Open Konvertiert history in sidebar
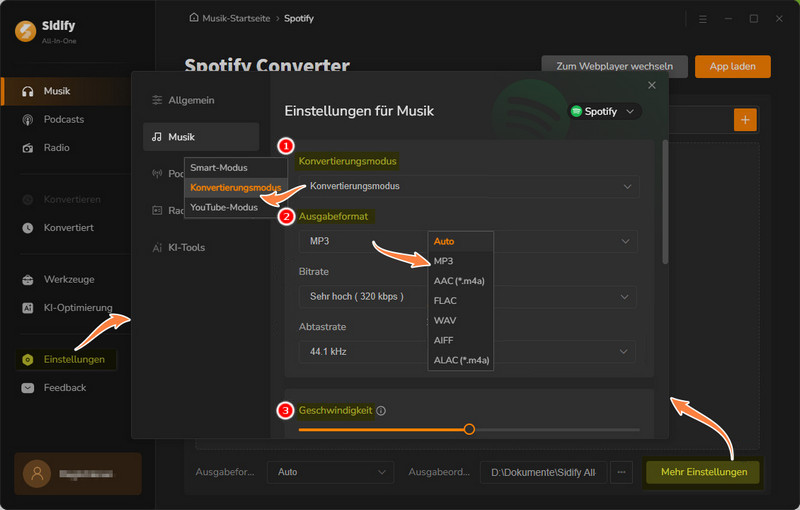This screenshot has width=800, height=510. (x=66, y=228)
